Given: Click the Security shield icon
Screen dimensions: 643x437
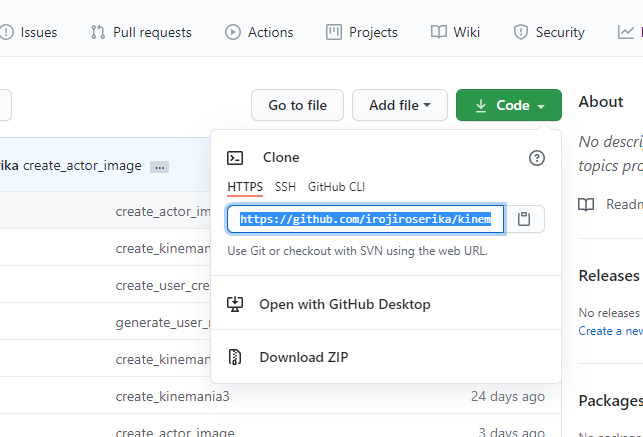Looking at the screenshot, I should point(521,32).
